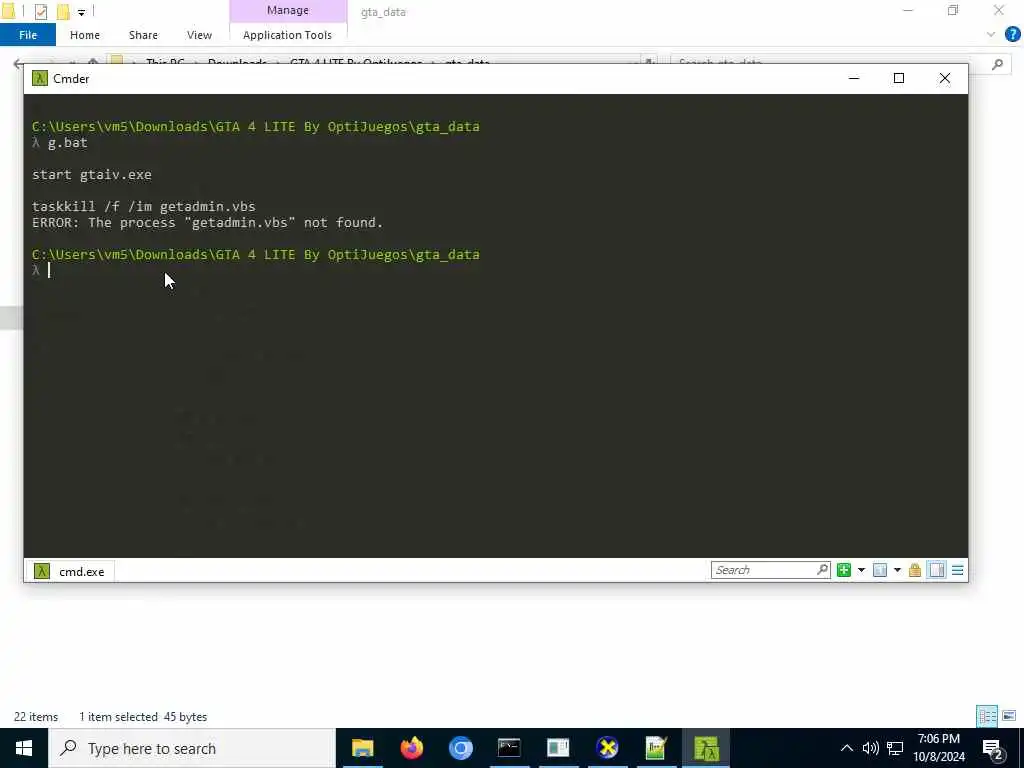Click New Folder quick access icon in Explorer
Image resolution: width=1024 pixels, height=768 pixels.
tap(63, 11)
